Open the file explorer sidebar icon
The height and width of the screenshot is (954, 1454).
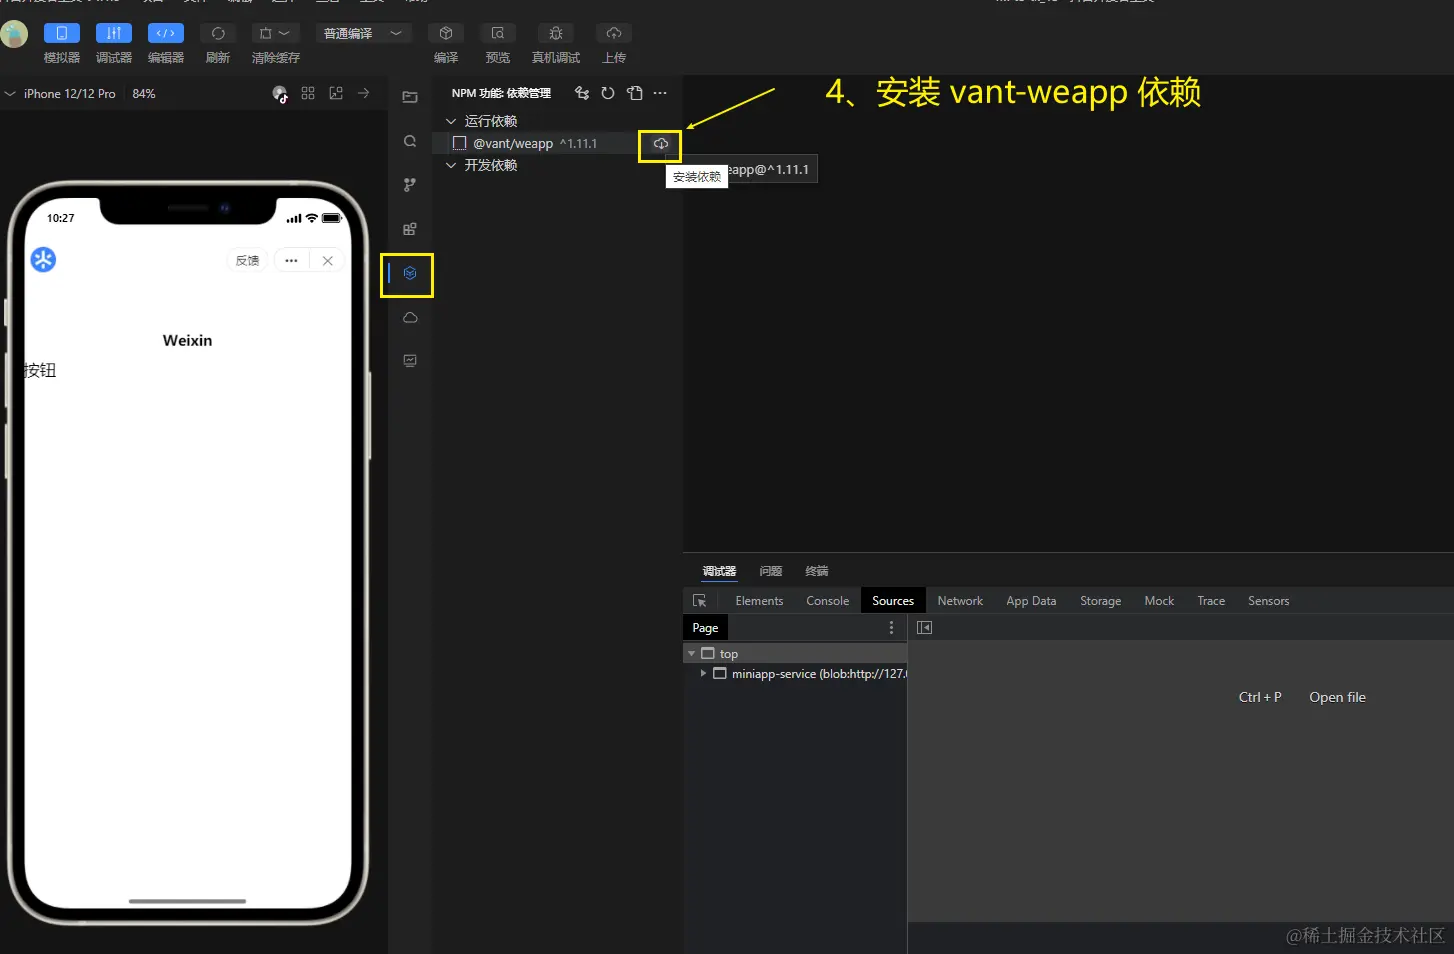pyautogui.click(x=410, y=97)
